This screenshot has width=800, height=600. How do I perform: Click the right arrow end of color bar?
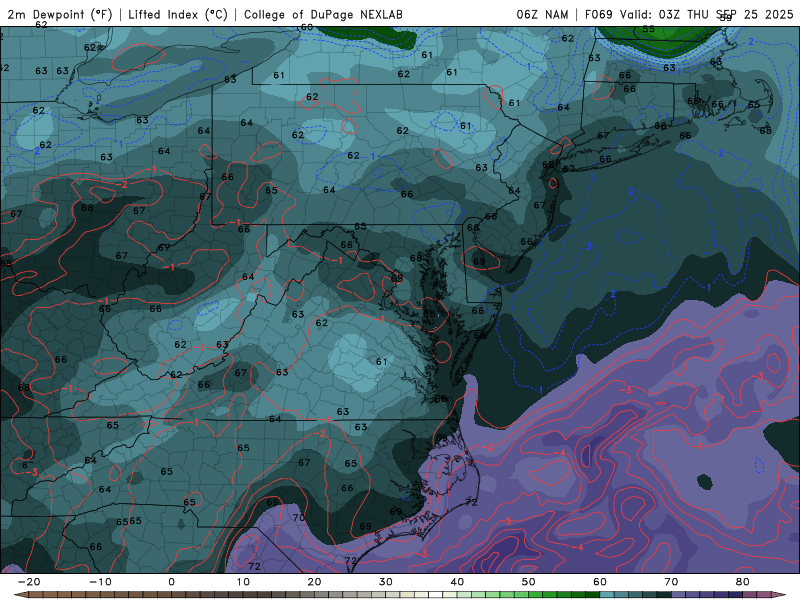pos(781,595)
